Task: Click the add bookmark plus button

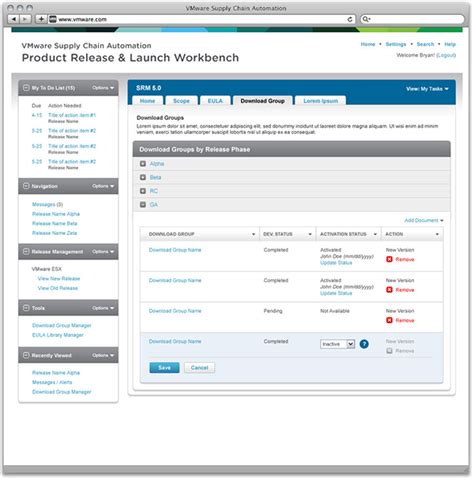Action: click(x=41, y=19)
